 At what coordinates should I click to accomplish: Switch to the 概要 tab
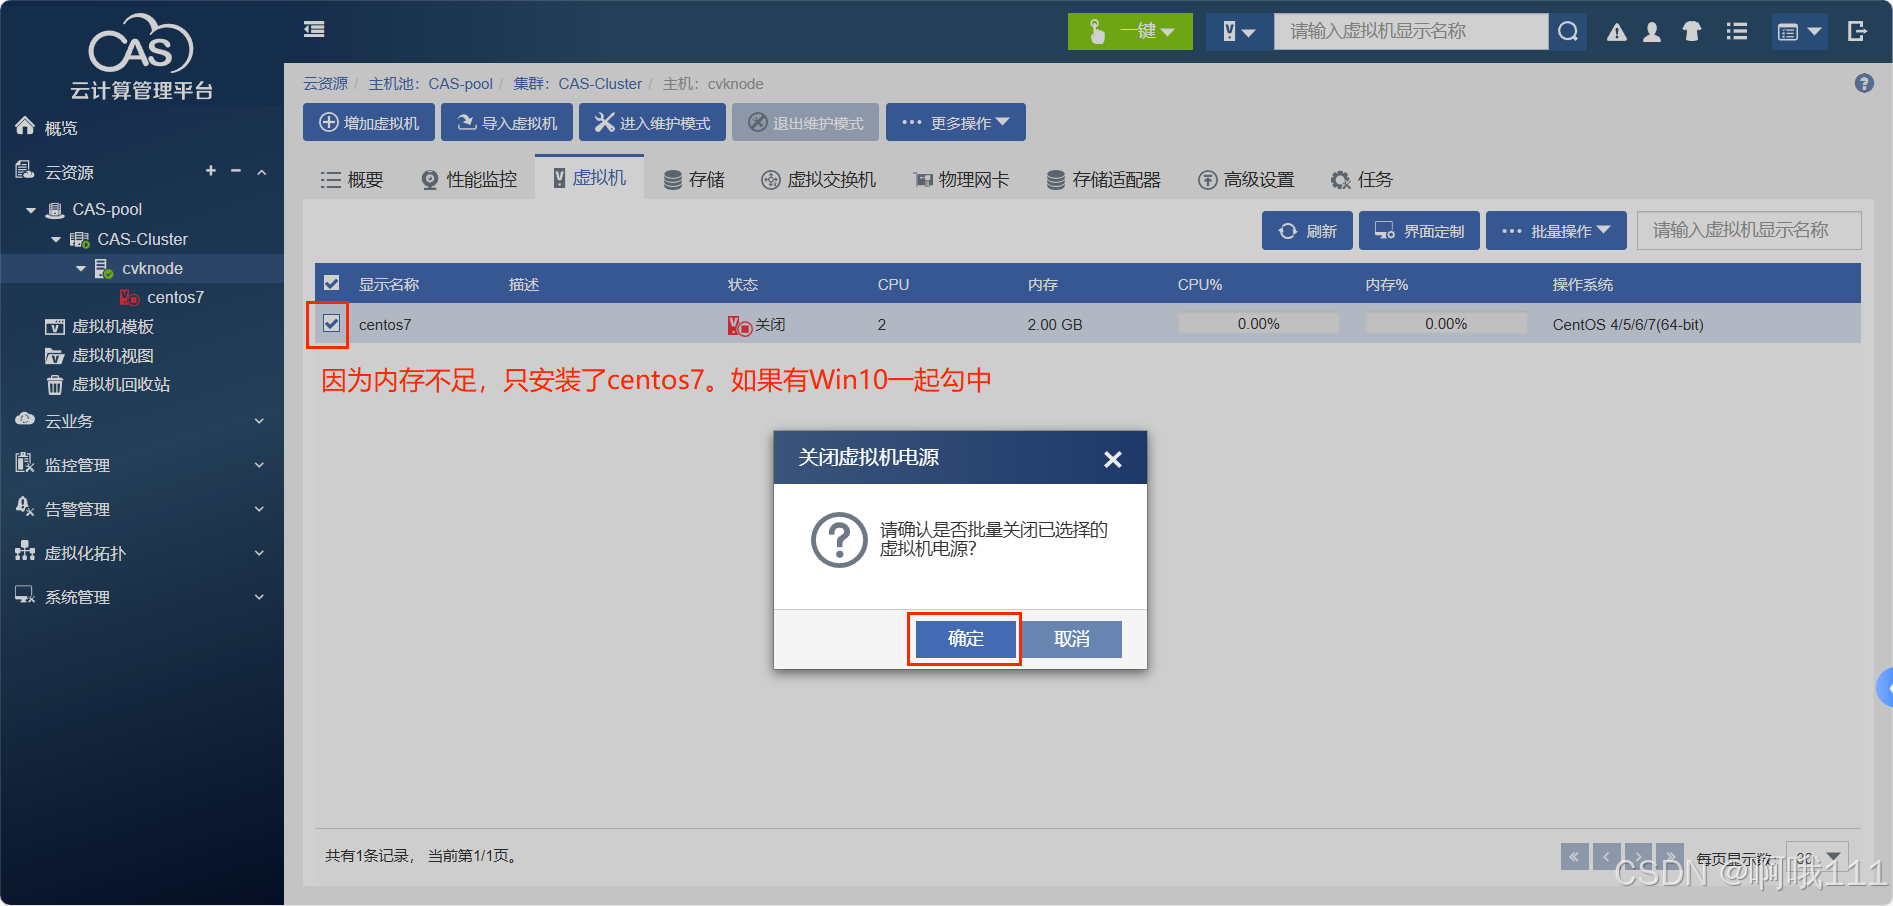tap(352, 180)
